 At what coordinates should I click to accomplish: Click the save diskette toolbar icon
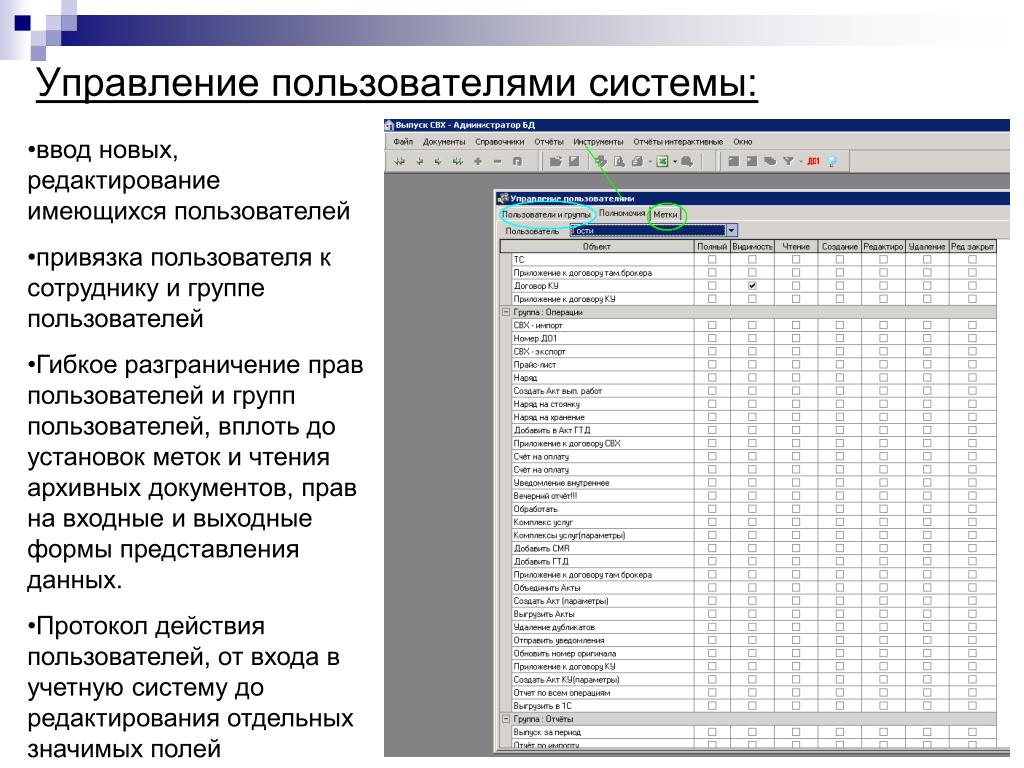click(x=574, y=161)
